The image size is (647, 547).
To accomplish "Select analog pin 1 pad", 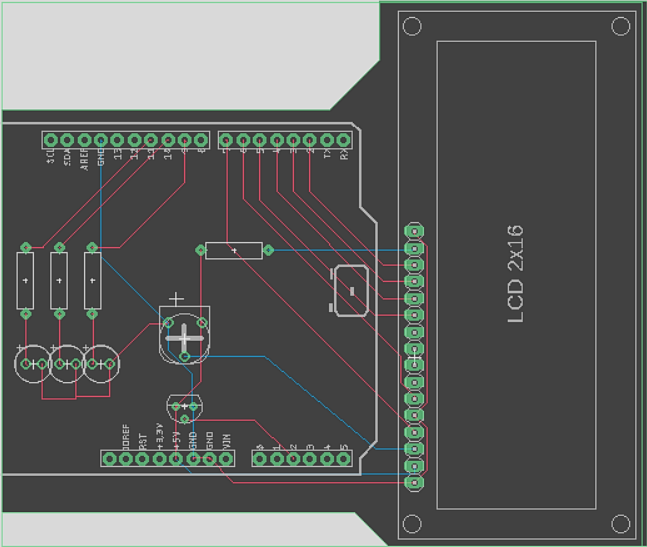I will tap(276, 459).
